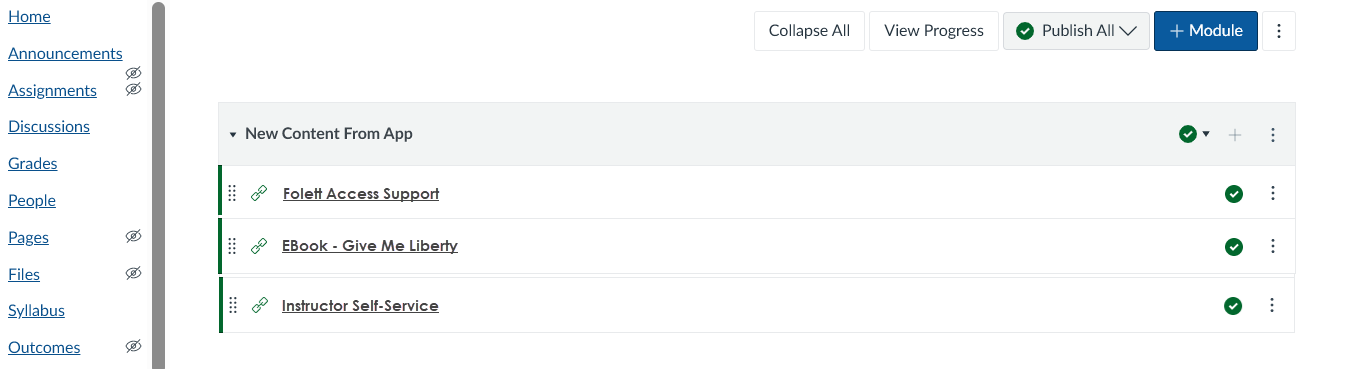This screenshot has height=369, width=1354.
Task: Click the + Module button
Action: point(1206,31)
